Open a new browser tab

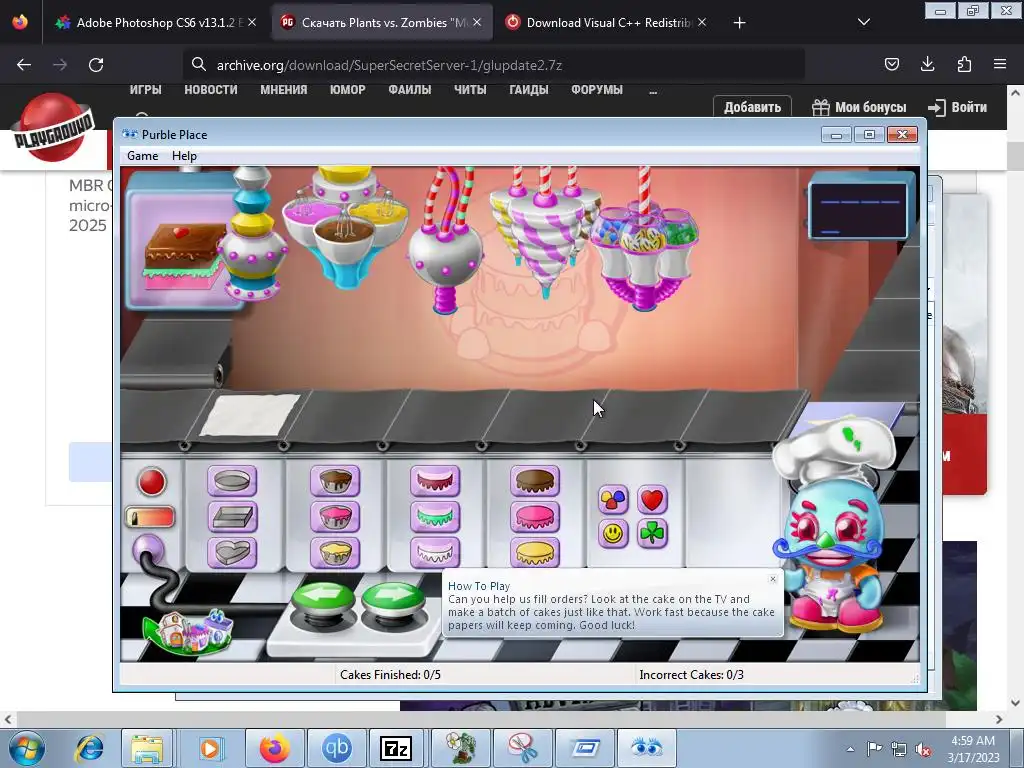(739, 23)
